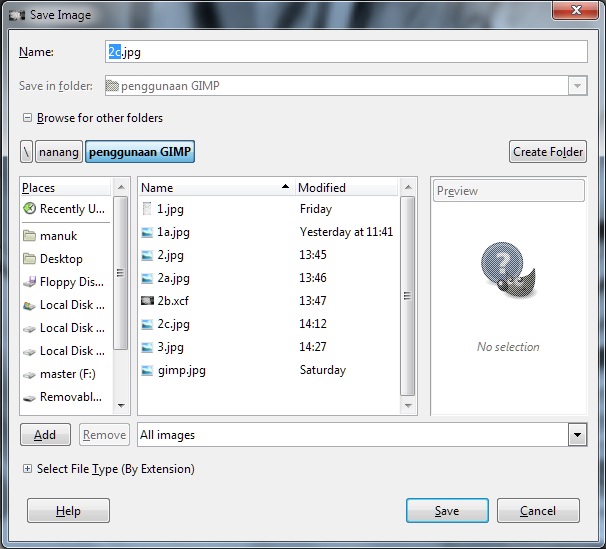This screenshot has width=606, height=549.
Task: Click the 2.jpg image icon
Action: point(147,255)
